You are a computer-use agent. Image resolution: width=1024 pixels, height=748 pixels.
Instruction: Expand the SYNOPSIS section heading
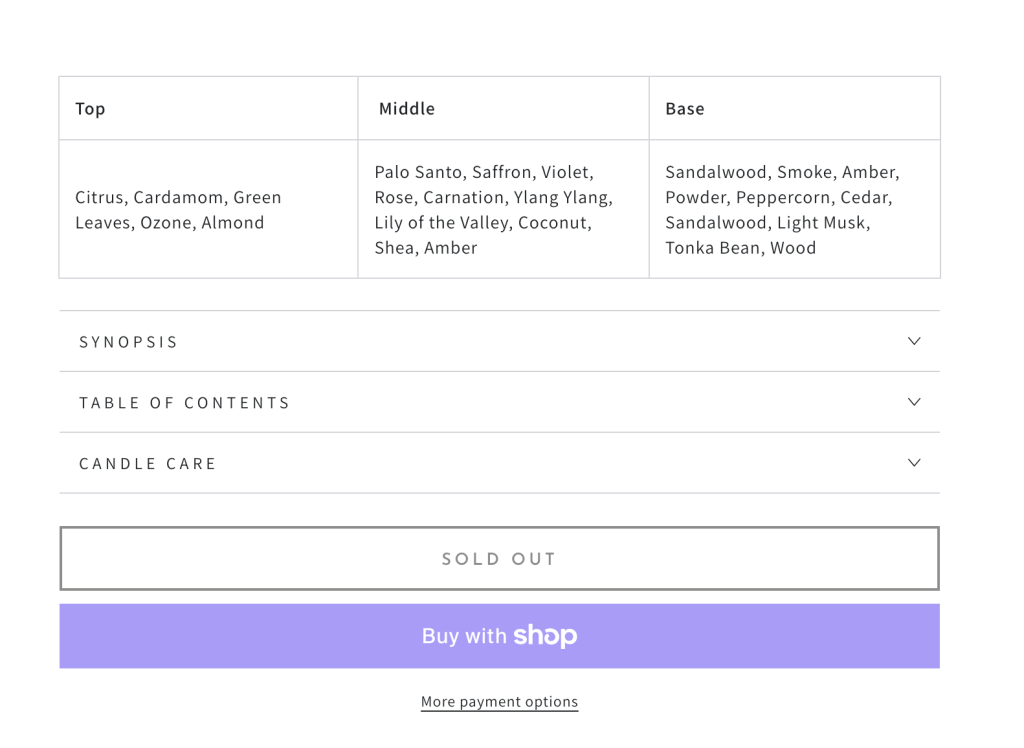click(x=129, y=342)
